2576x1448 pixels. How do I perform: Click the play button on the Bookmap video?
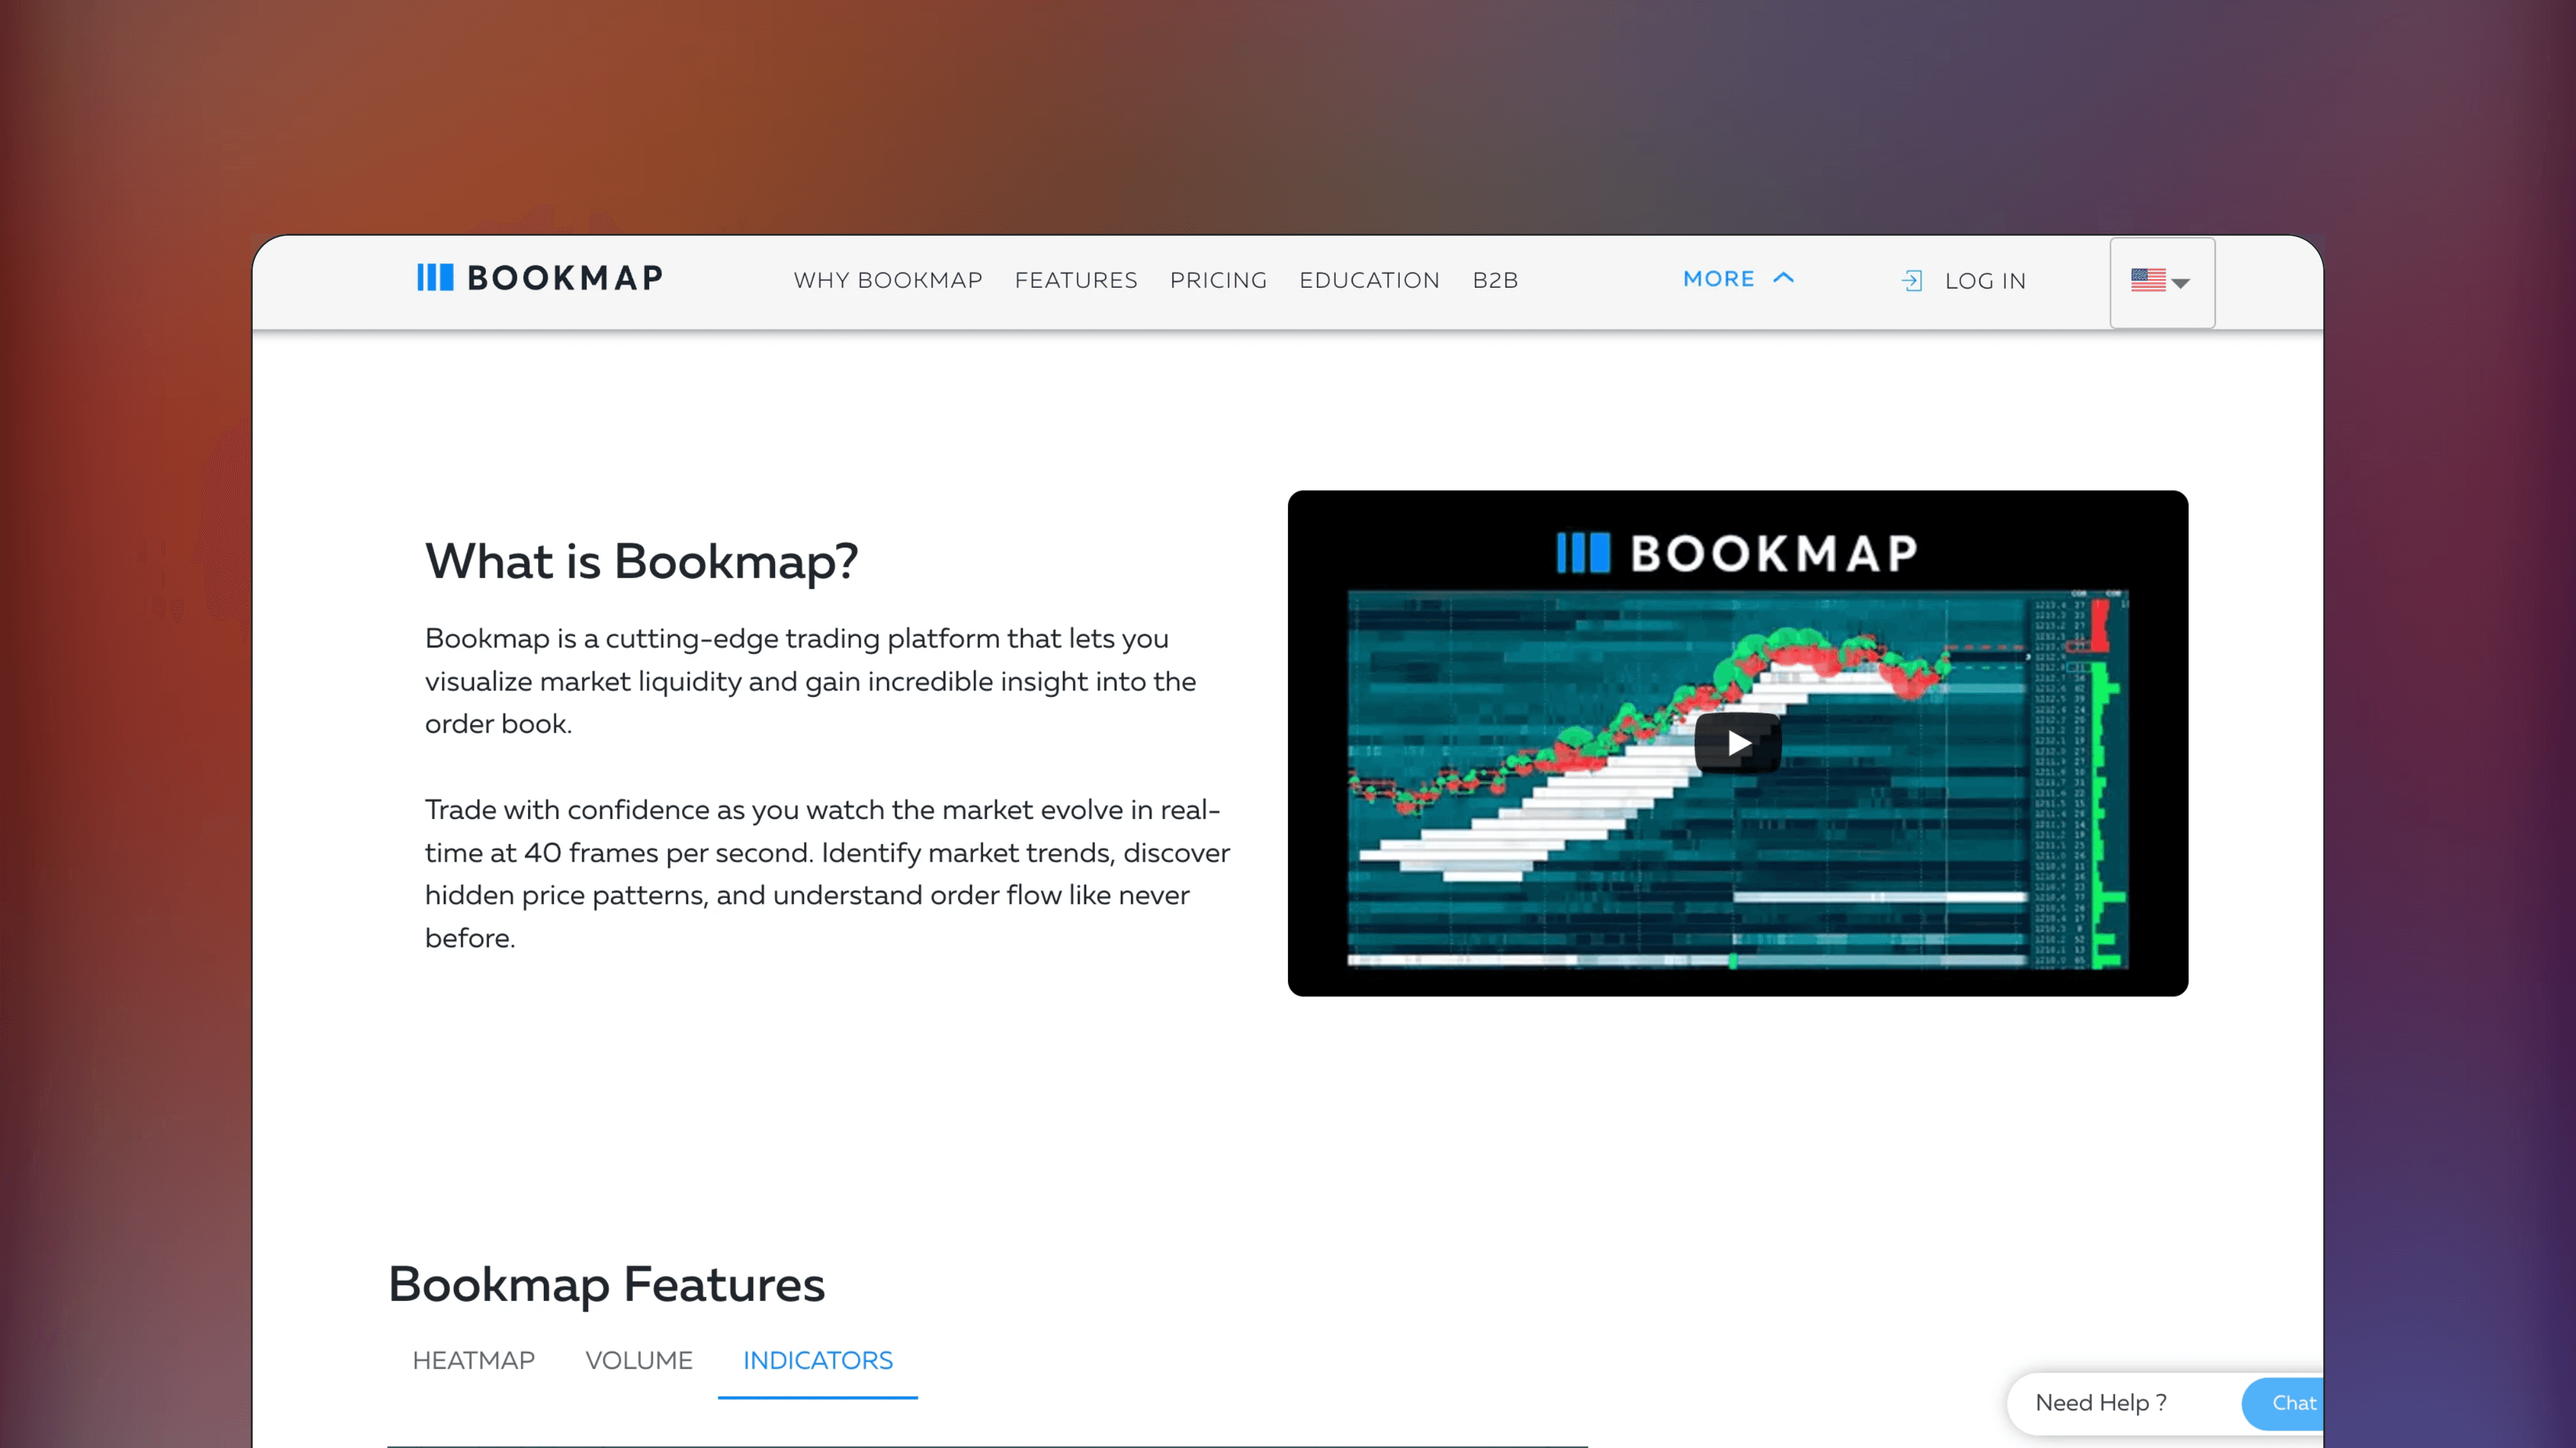pos(1737,742)
